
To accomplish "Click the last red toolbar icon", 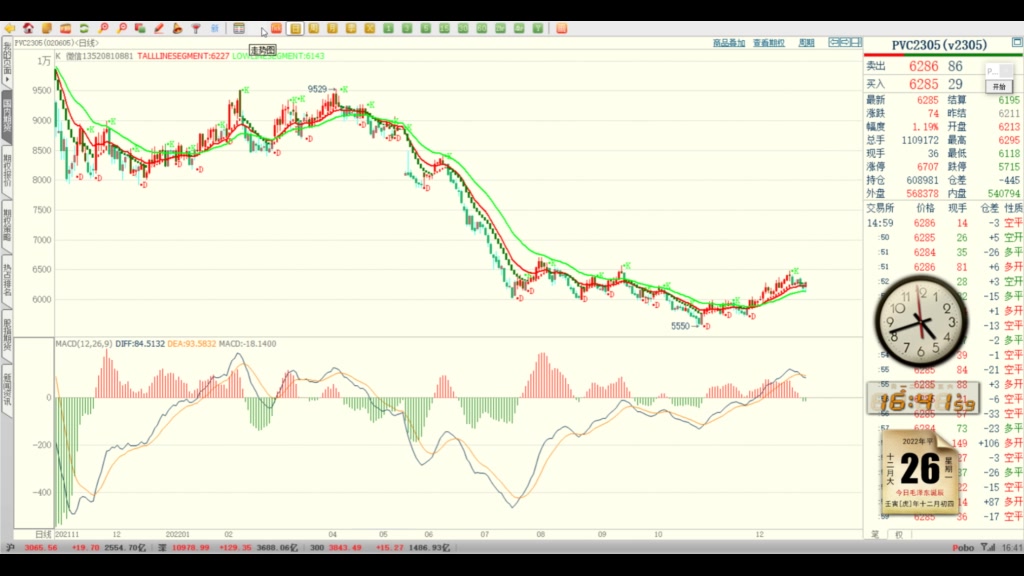I will 562,29.
